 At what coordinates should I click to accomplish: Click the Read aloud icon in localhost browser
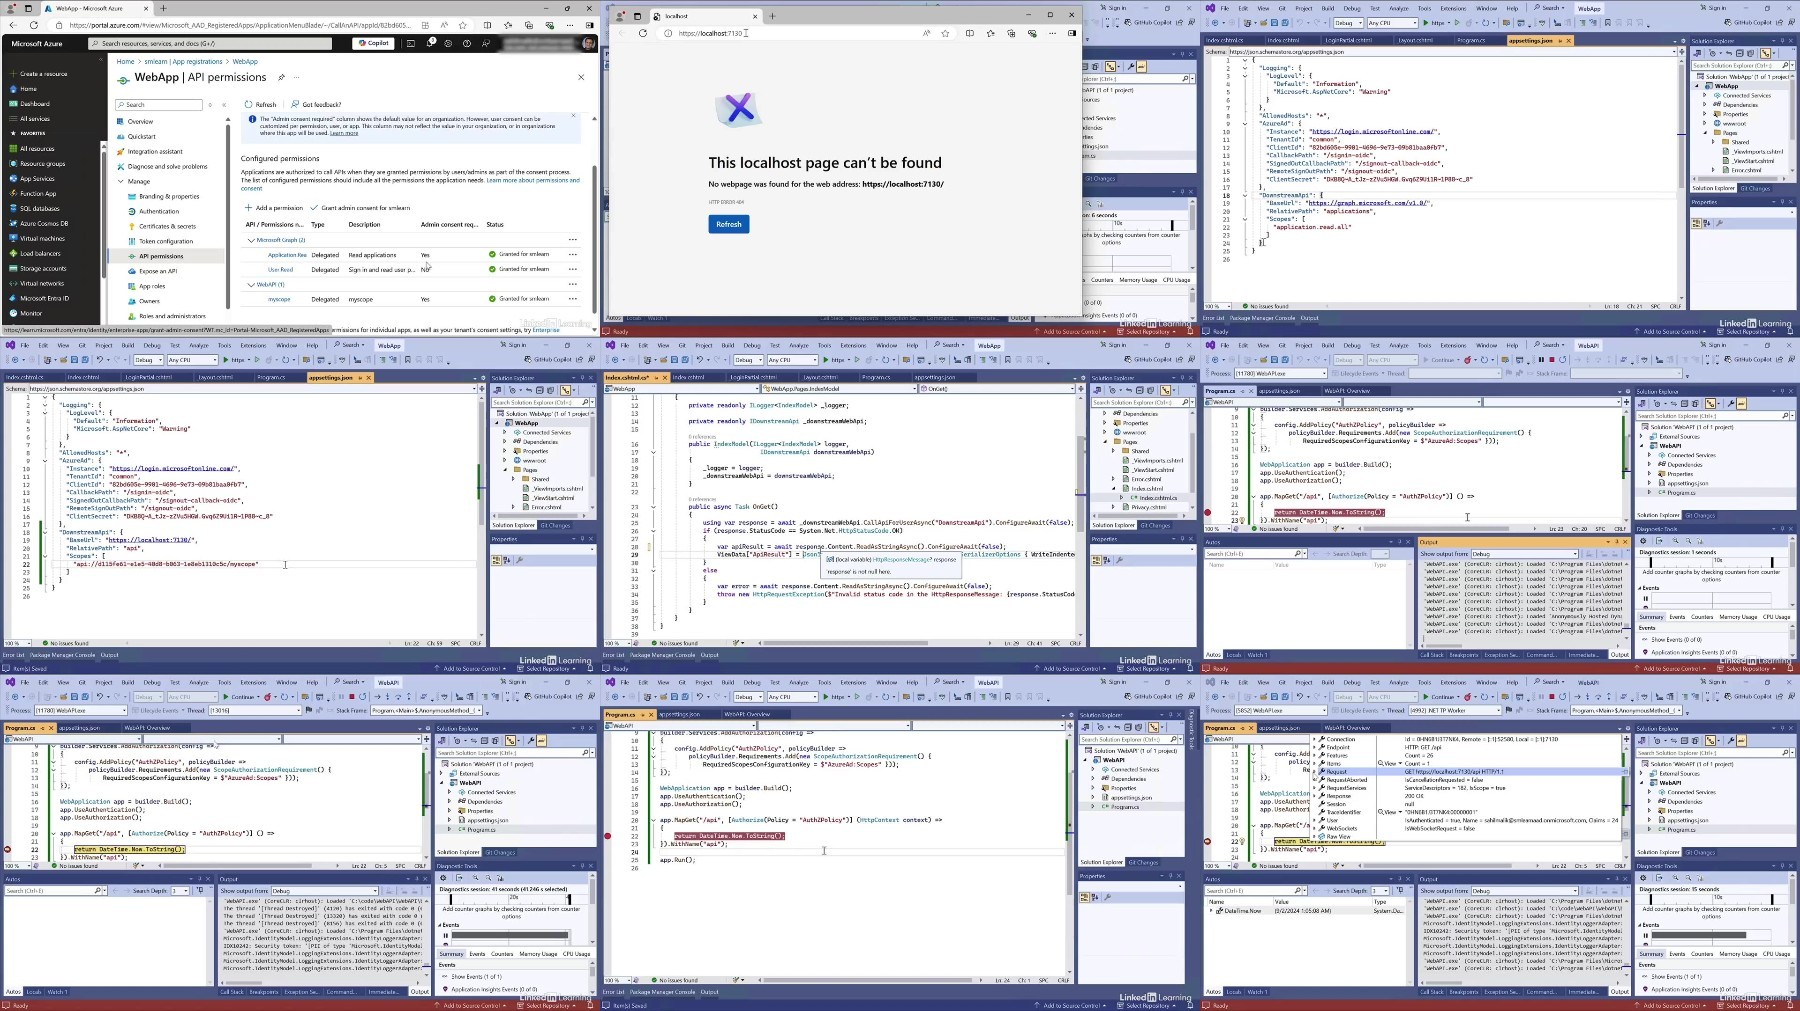click(x=927, y=33)
